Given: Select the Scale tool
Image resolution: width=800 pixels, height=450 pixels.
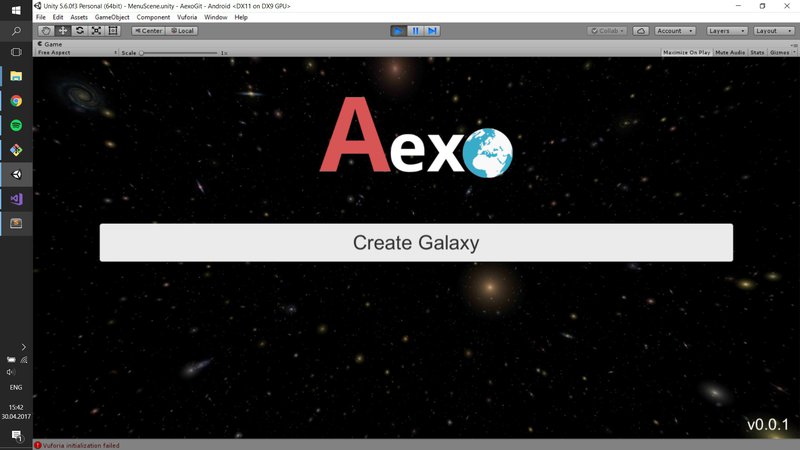Looking at the screenshot, I should tap(96, 31).
